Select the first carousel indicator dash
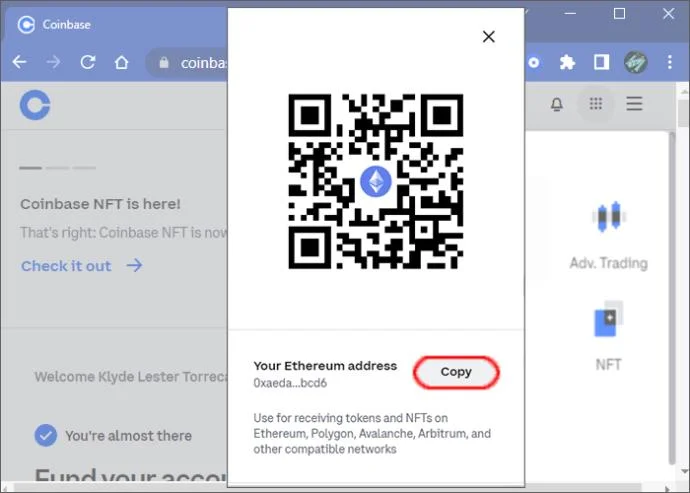 (x=30, y=168)
